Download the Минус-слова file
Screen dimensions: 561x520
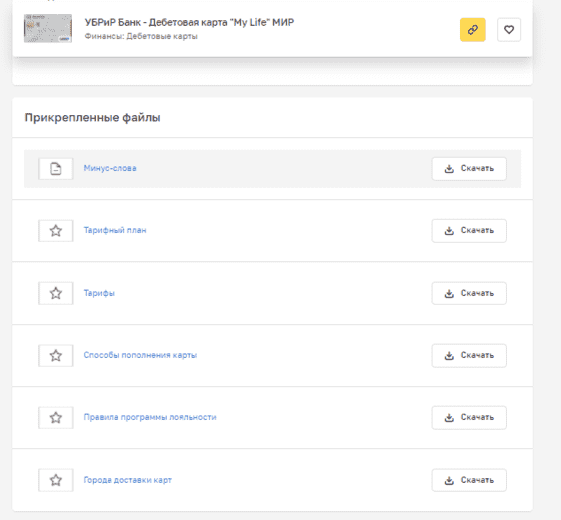[469, 169]
